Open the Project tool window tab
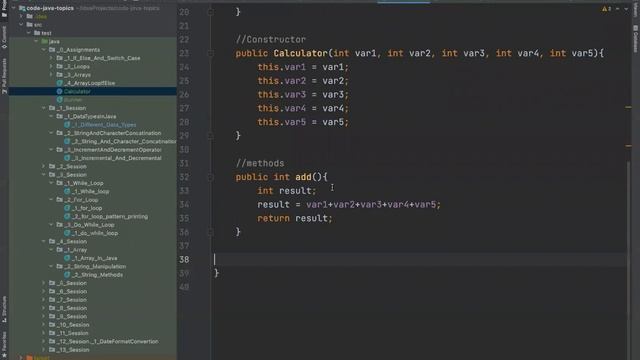The image size is (640, 360). tap(4, 8)
